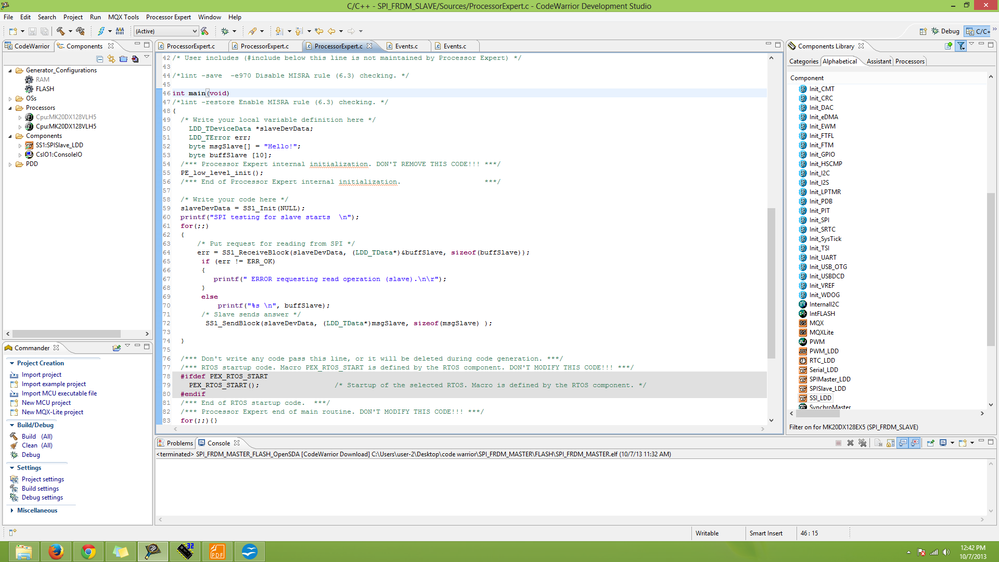The height and width of the screenshot is (562, 999).
Task: Switch to the CodeWarrior view tab
Action: coord(27,46)
